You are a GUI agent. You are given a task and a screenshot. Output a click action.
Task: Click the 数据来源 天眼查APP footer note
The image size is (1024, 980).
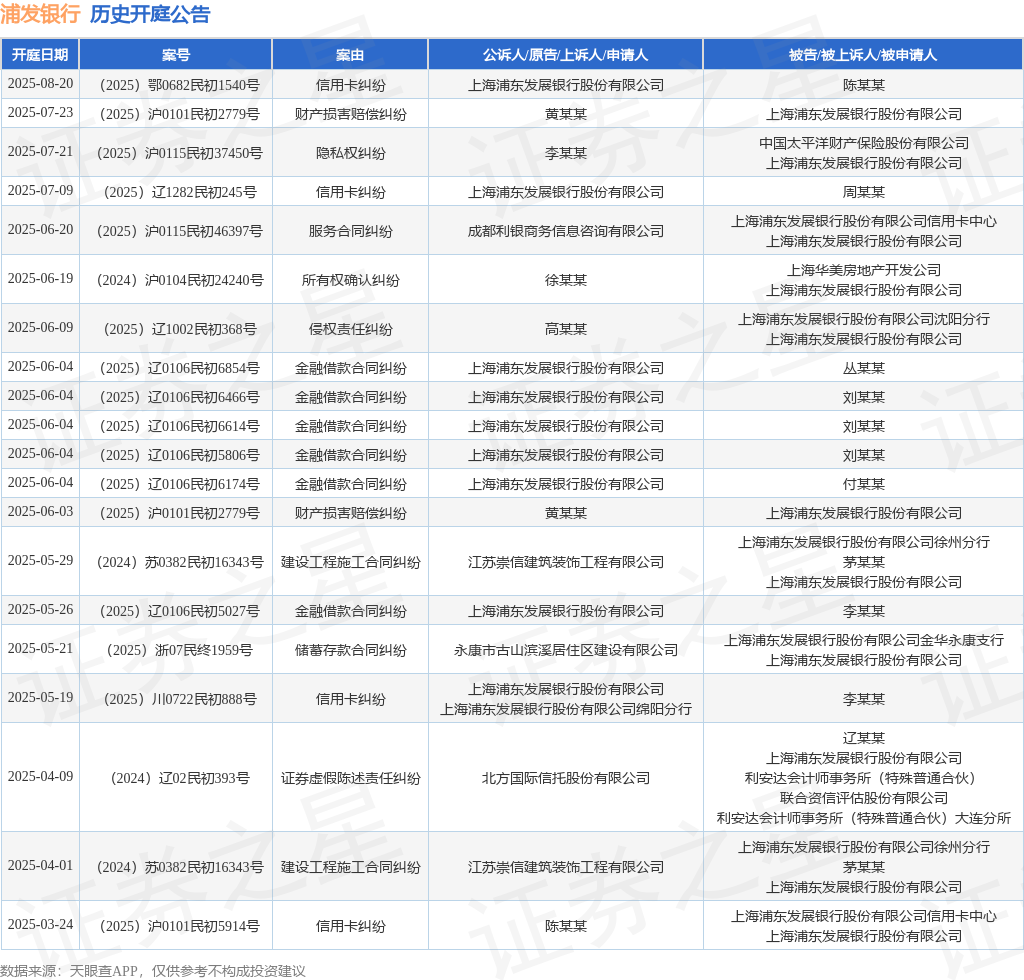(x=153, y=971)
